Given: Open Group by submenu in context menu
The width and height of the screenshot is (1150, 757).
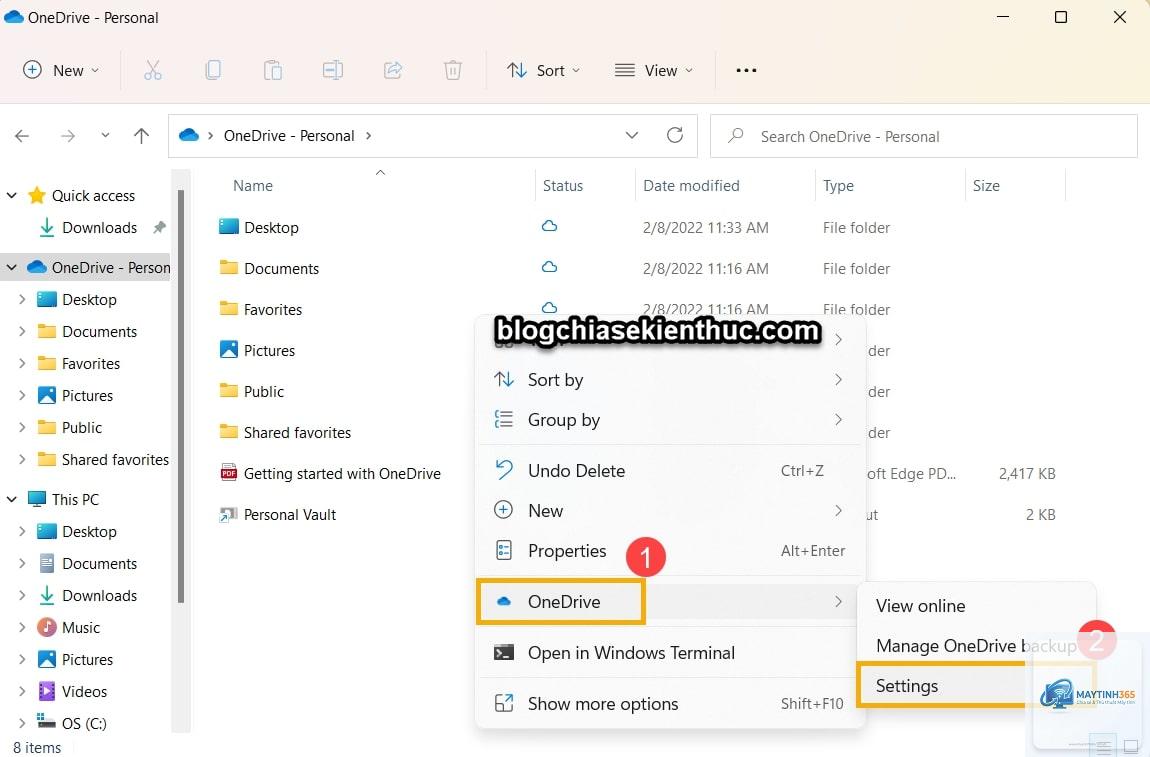Looking at the screenshot, I should pos(670,420).
